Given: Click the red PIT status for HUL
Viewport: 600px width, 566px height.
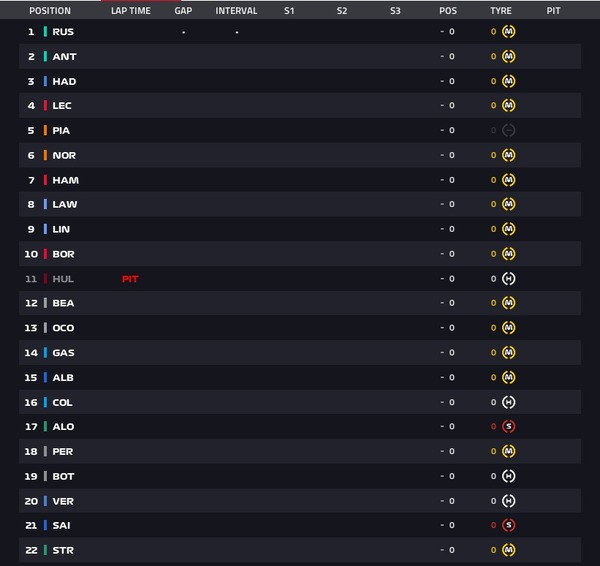Looking at the screenshot, I should pos(130,279).
